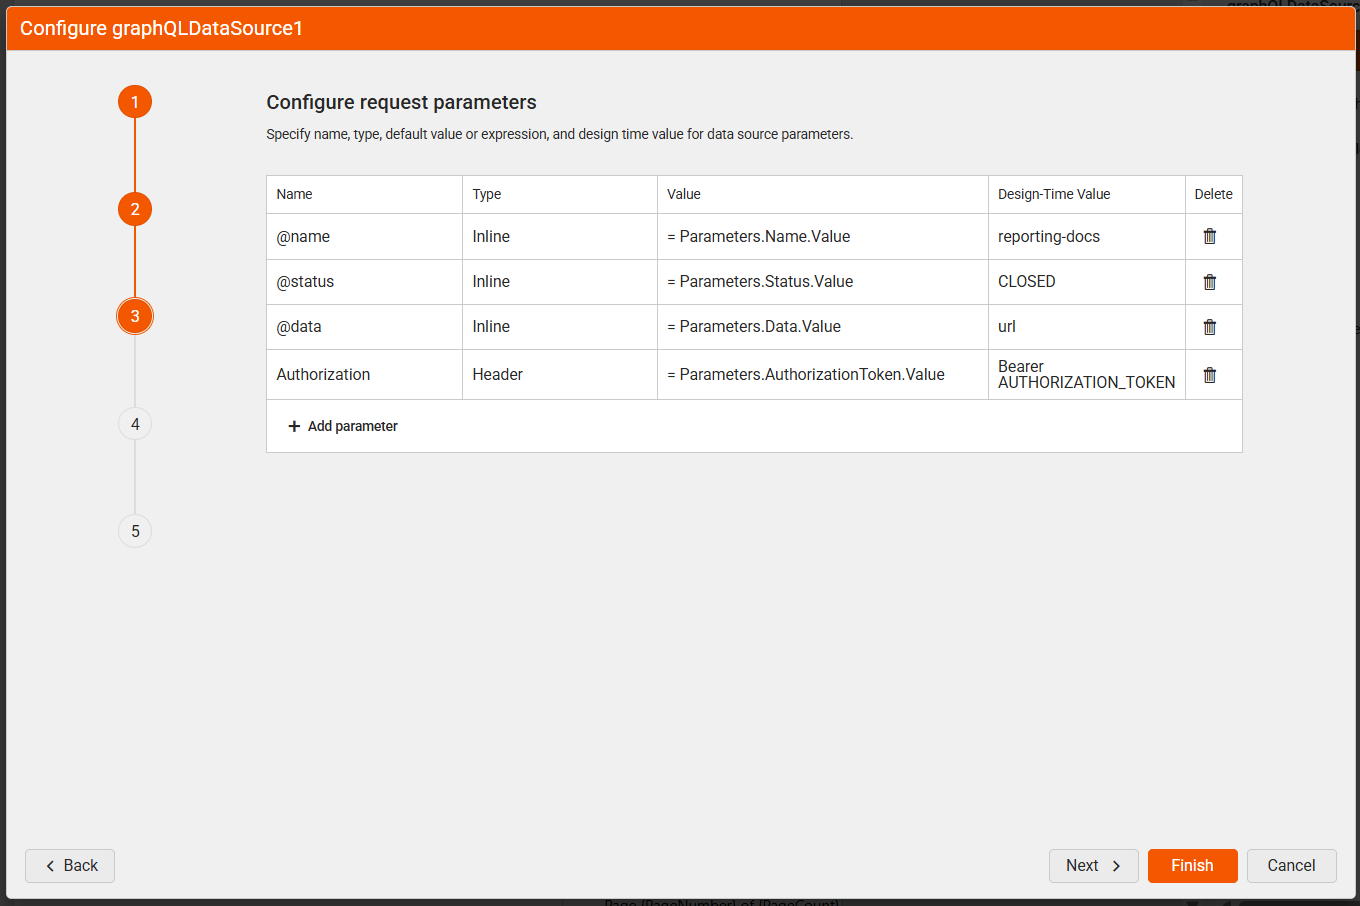Go Back to the previous step
Screen dimensions: 1360x906
pyautogui.click(x=70, y=866)
